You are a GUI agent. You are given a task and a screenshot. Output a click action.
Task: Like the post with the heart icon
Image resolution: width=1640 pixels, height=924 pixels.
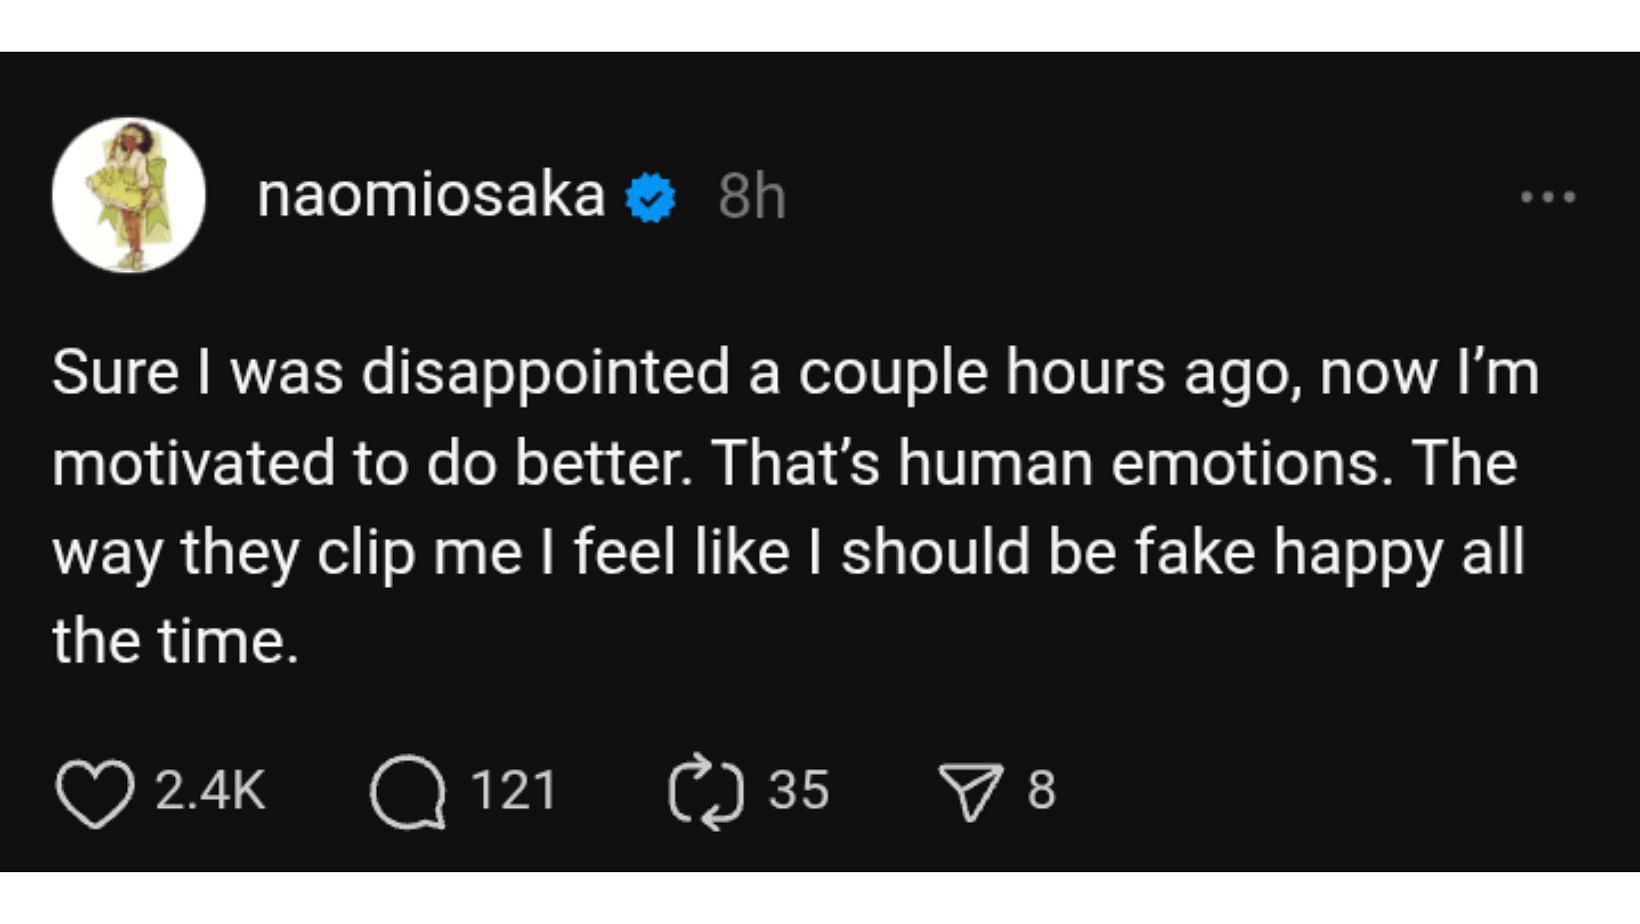pyautogui.click(x=94, y=793)
